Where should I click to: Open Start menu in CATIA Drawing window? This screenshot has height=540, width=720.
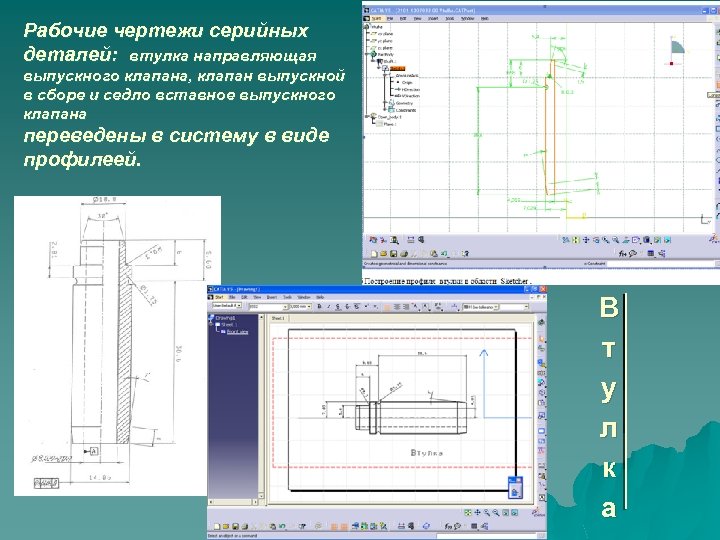tap(219, 297)
